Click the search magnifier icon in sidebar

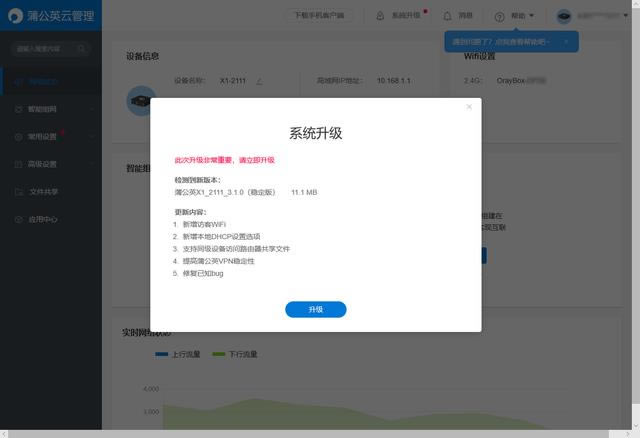82,48
